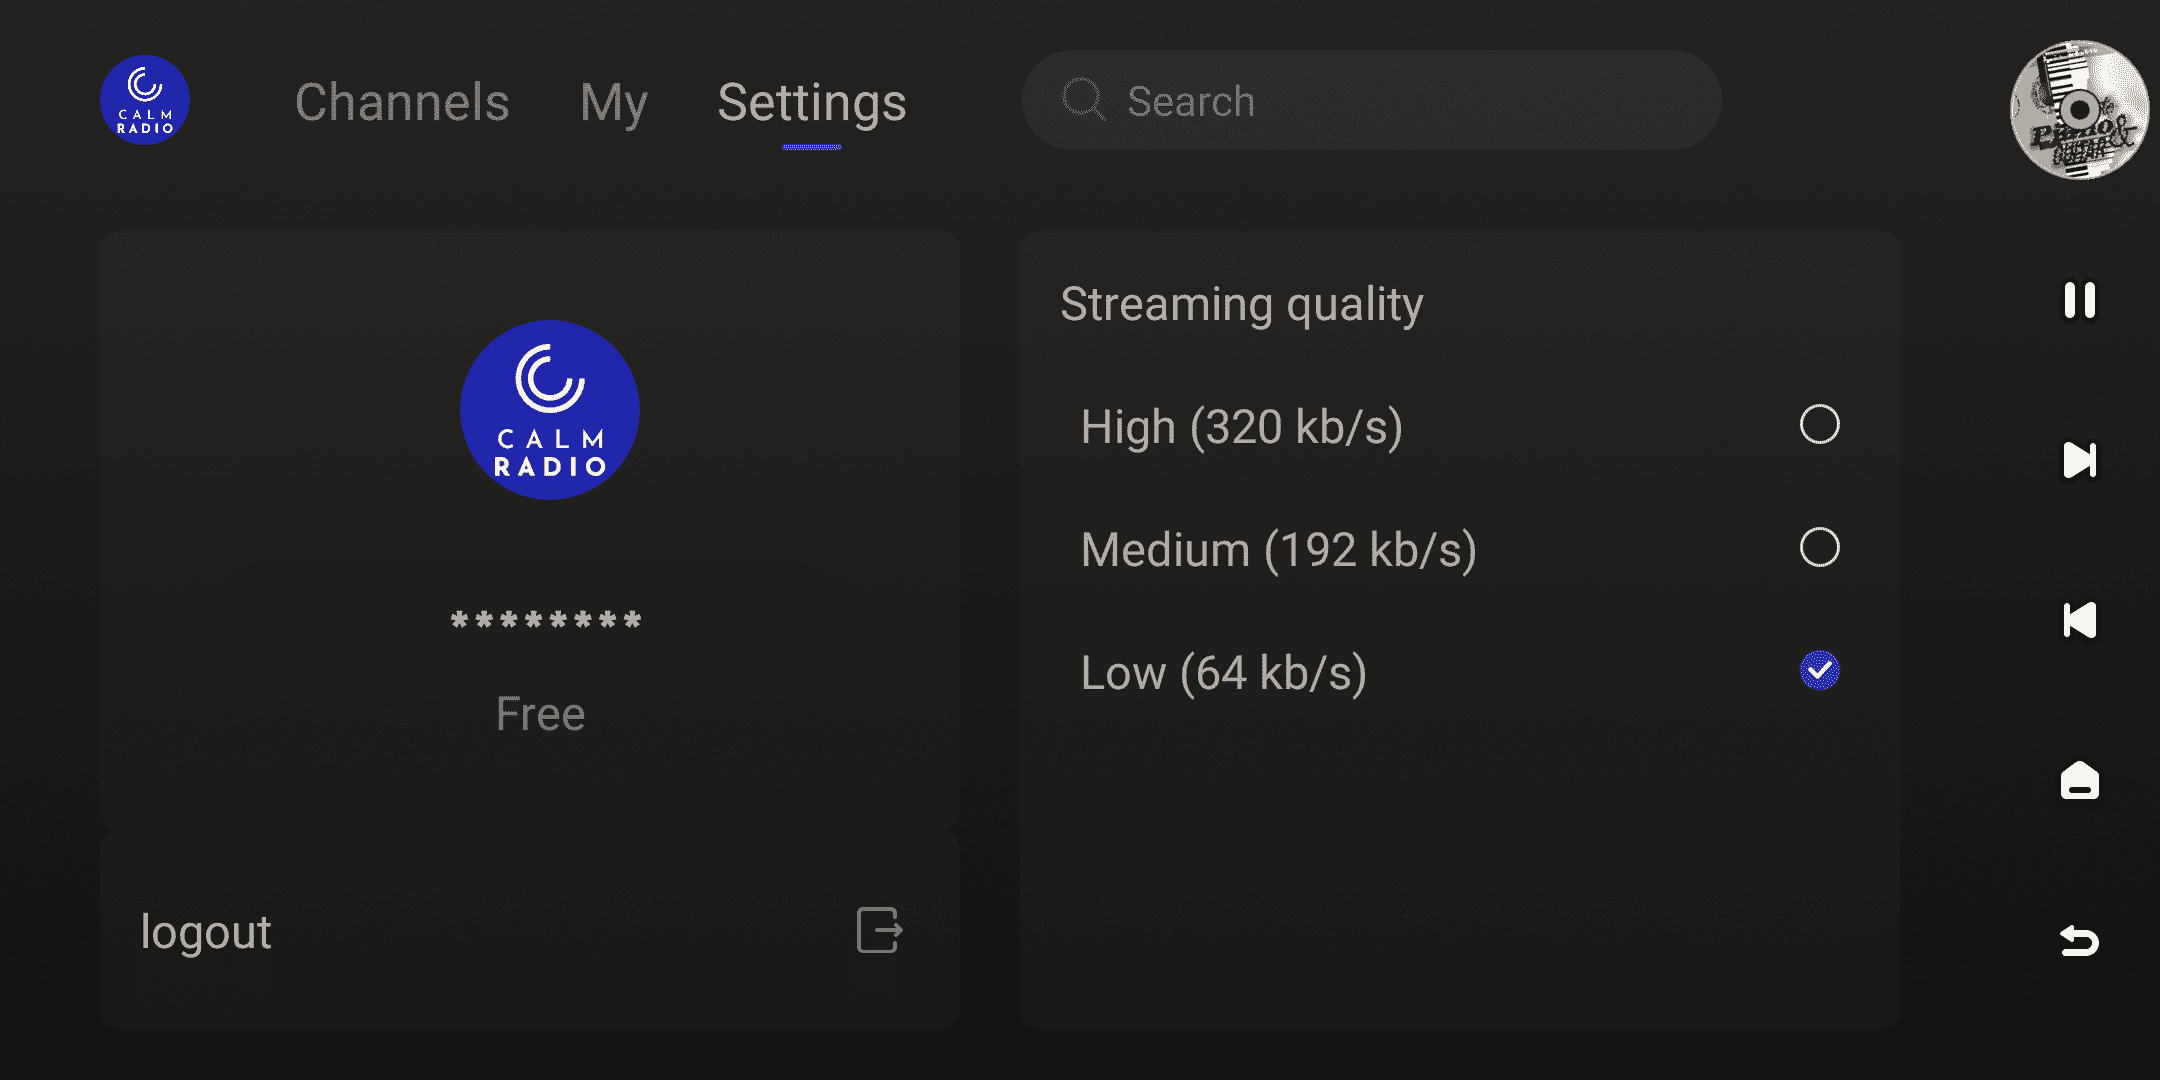Tap the home icon in sidebar
Screen dimensions: 2160x1080
(x=2079, y=780)
